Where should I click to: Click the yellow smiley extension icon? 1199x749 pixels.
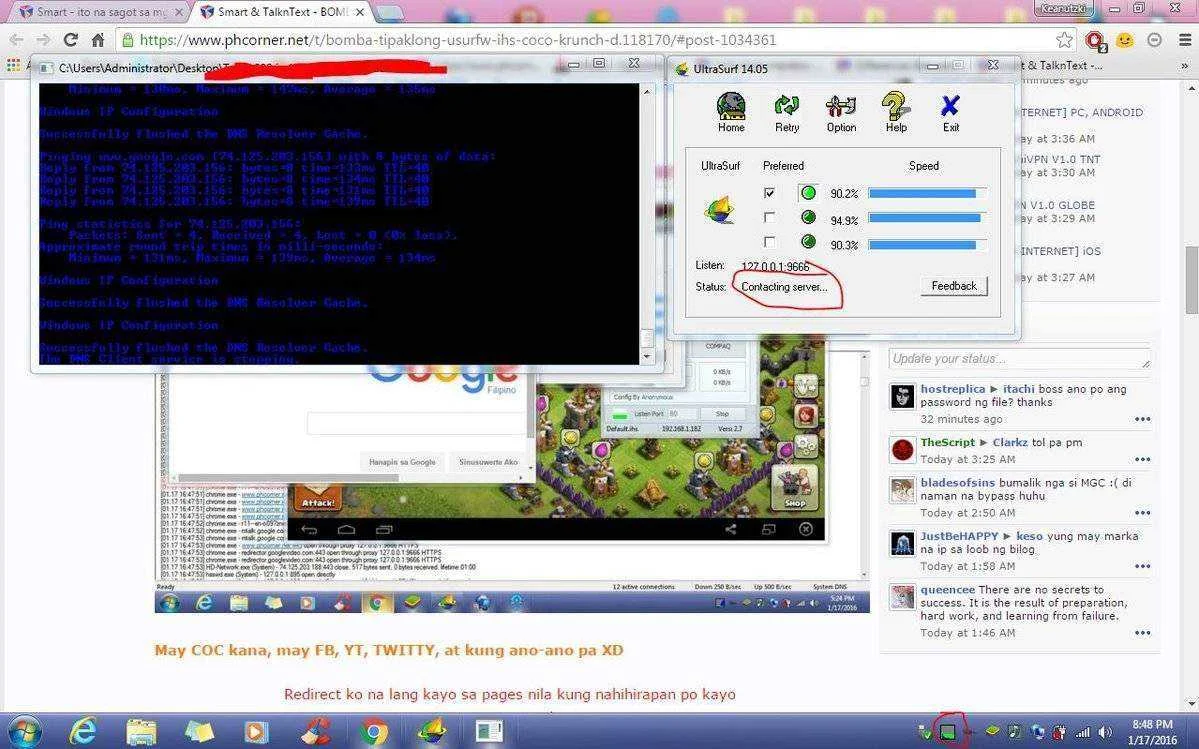[x=1125, y=40]
